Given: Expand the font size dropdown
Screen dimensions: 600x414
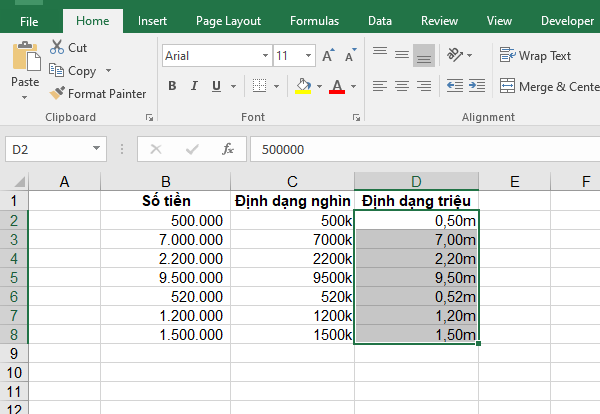Looking at the screenshot, I should [x=309, y=56].
